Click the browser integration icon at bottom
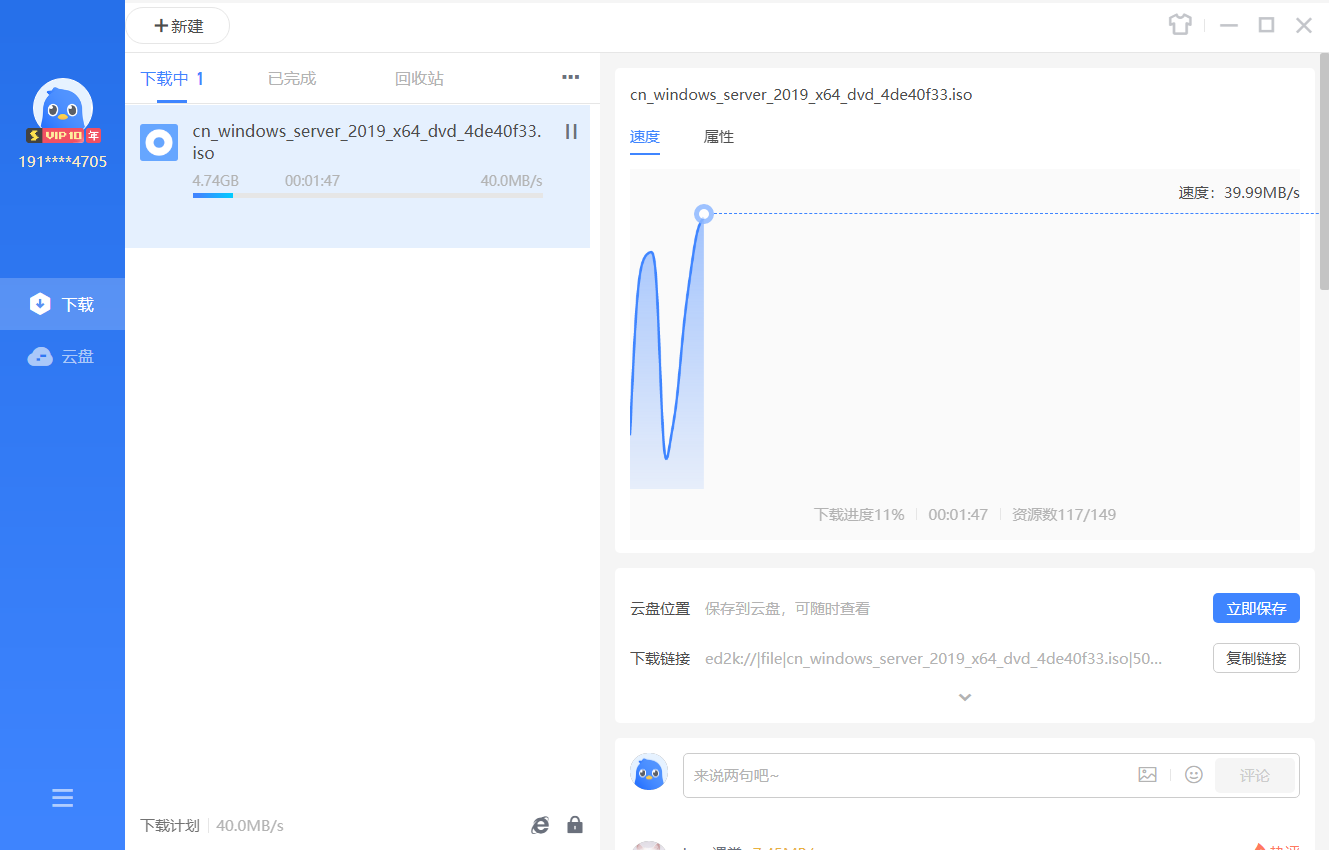1329x850 pixels. (540, 825)
